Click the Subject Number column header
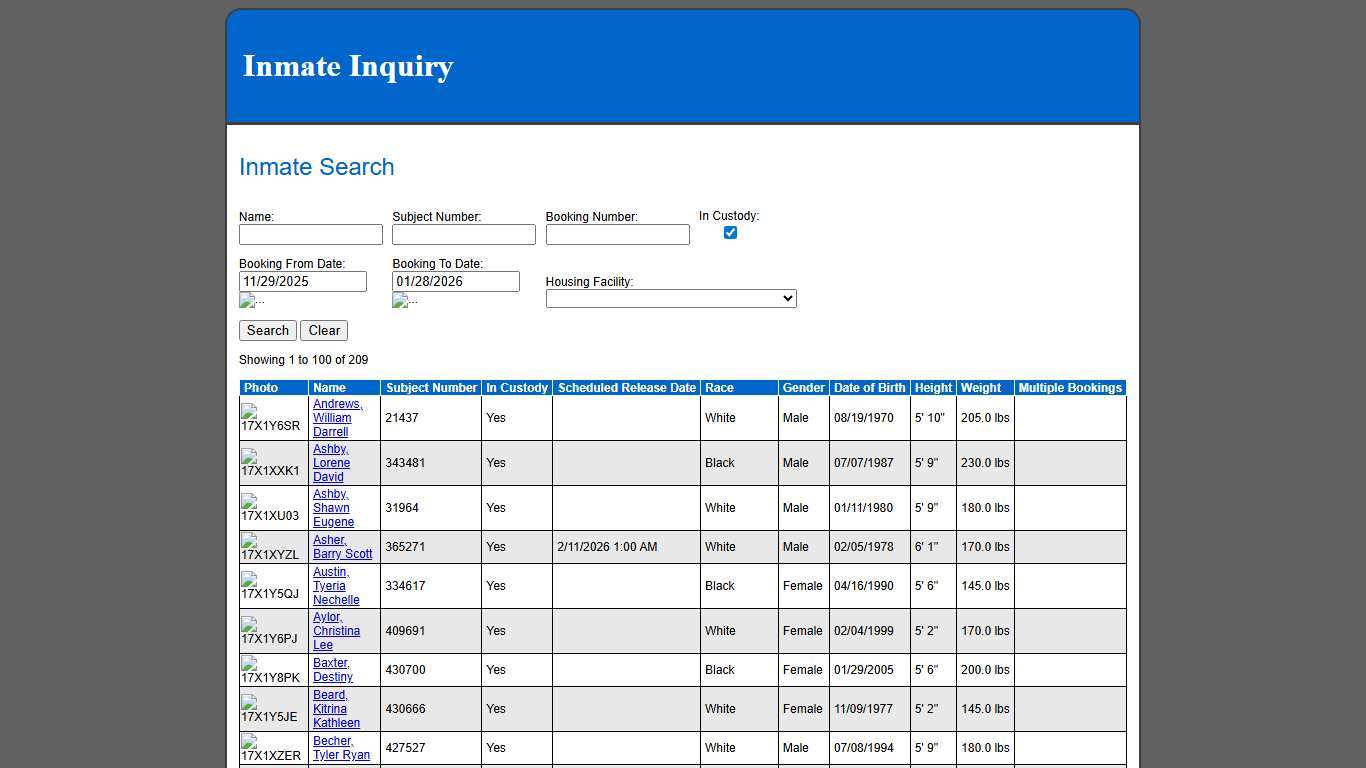The image size is (1366, 768). click(431, 388)
